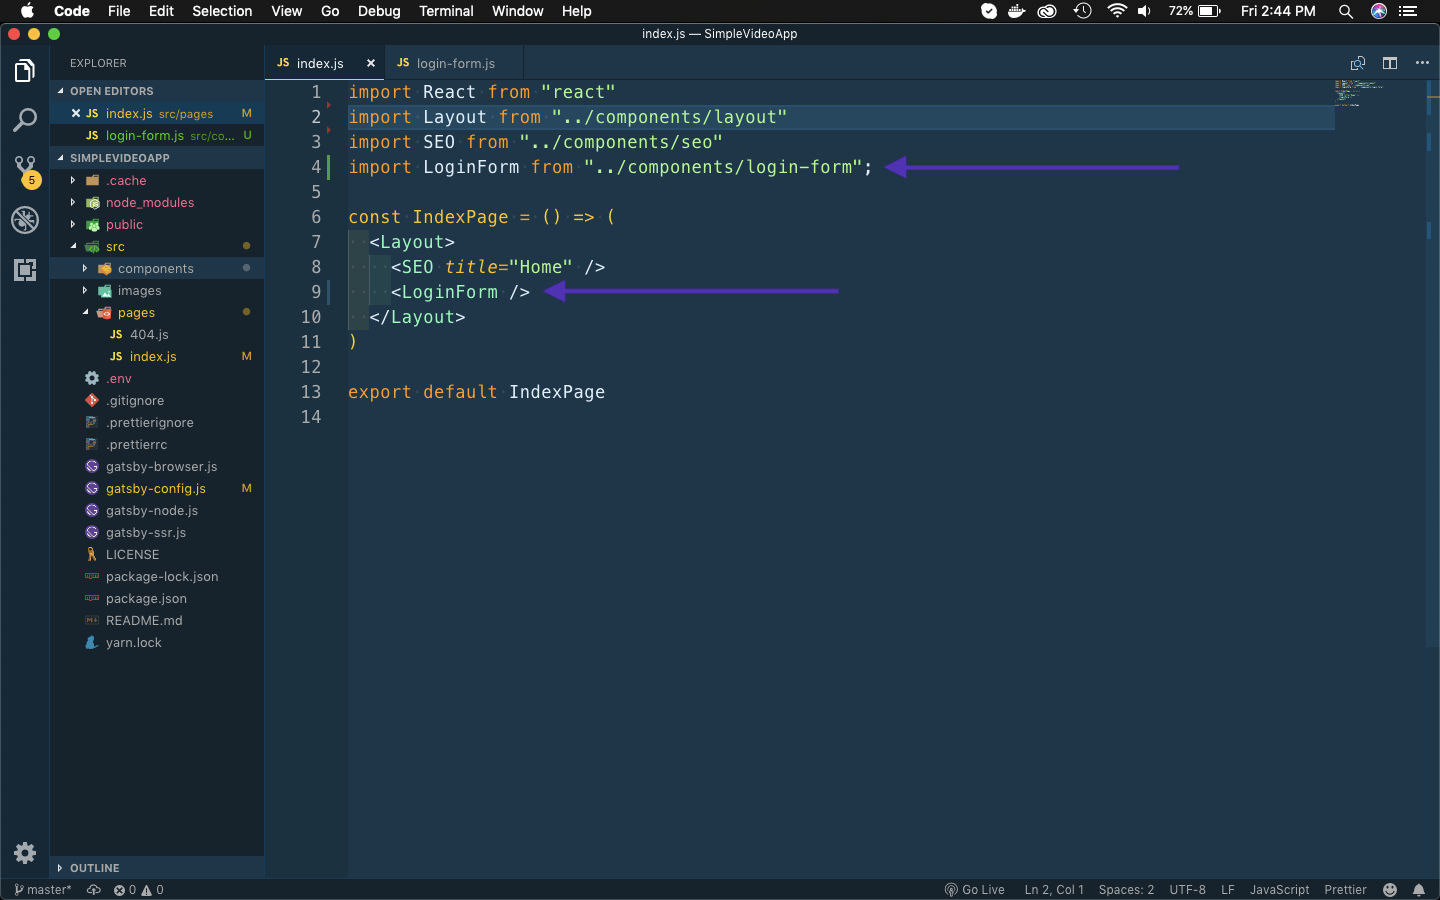Open the .gitignore file
The height and width of the screenshot is (900, 1440).
tap(157, 401)
